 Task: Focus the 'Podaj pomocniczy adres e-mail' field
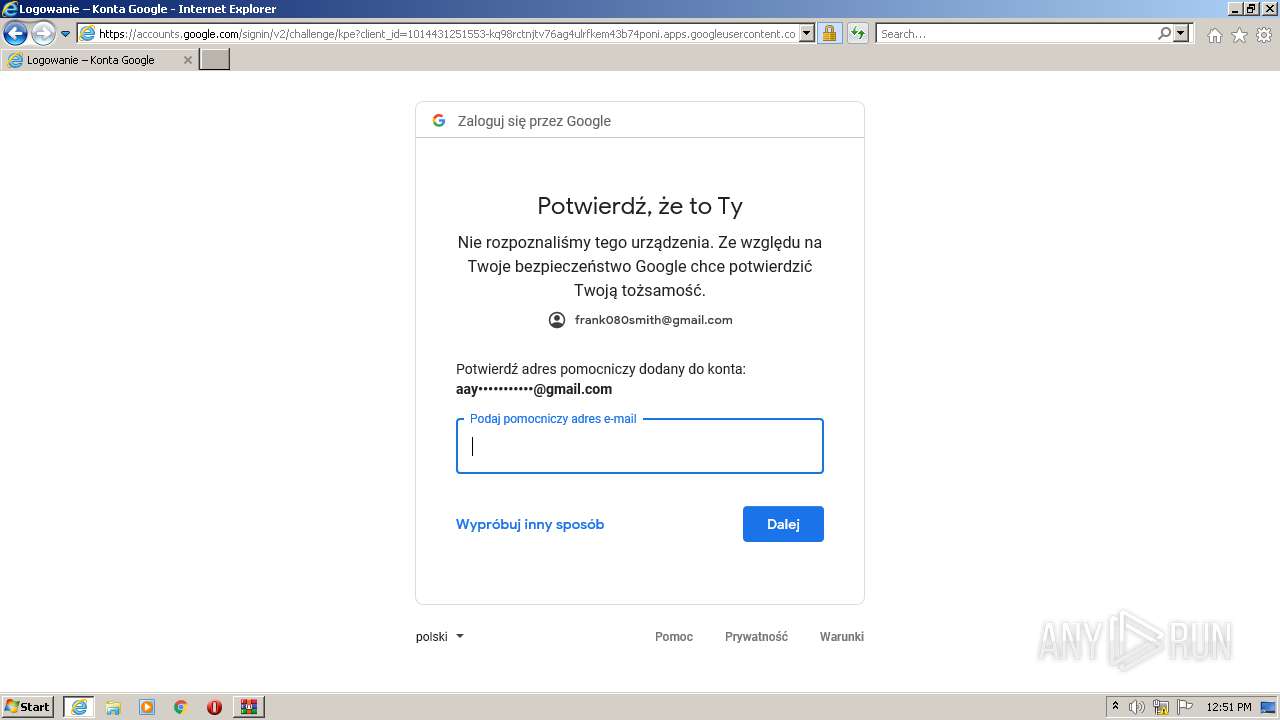pyautogui.click(x=640, y=446)
